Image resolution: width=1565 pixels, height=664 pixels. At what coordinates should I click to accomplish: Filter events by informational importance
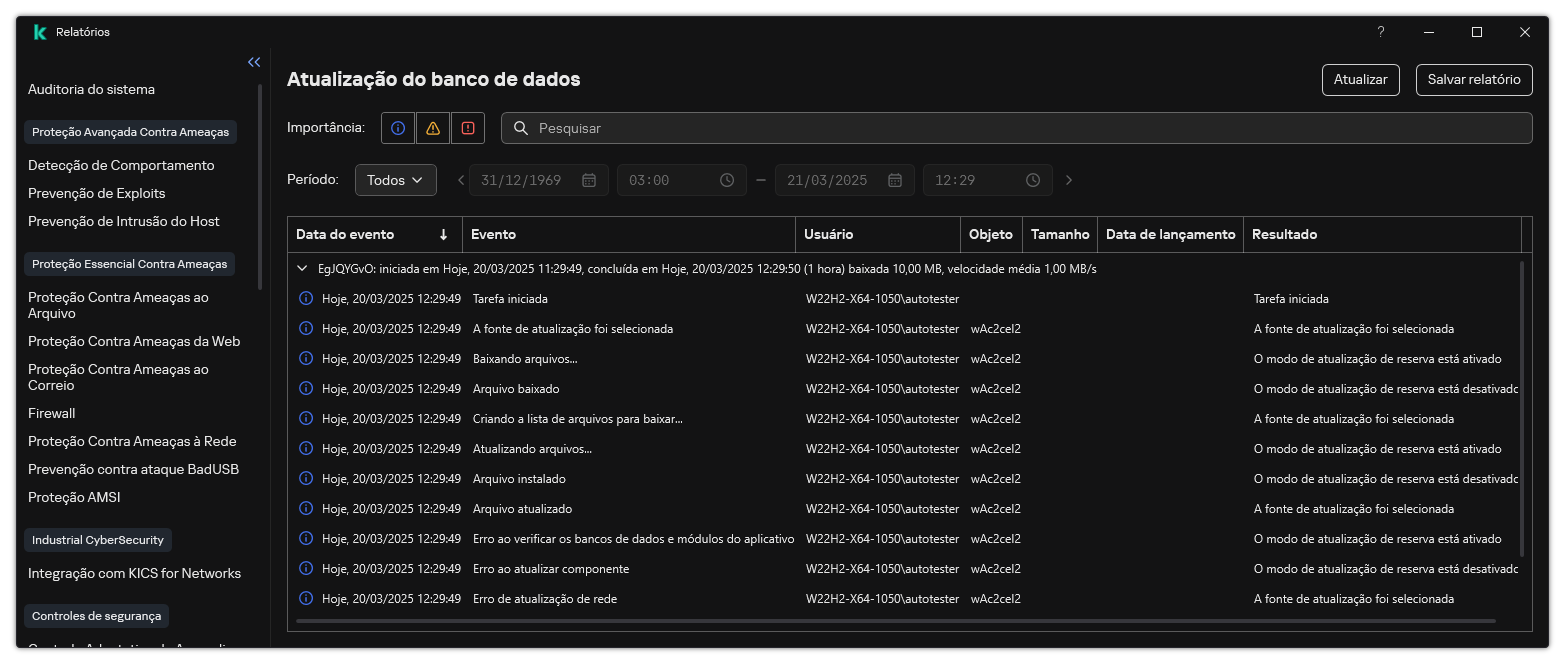(x=398, y=128)
